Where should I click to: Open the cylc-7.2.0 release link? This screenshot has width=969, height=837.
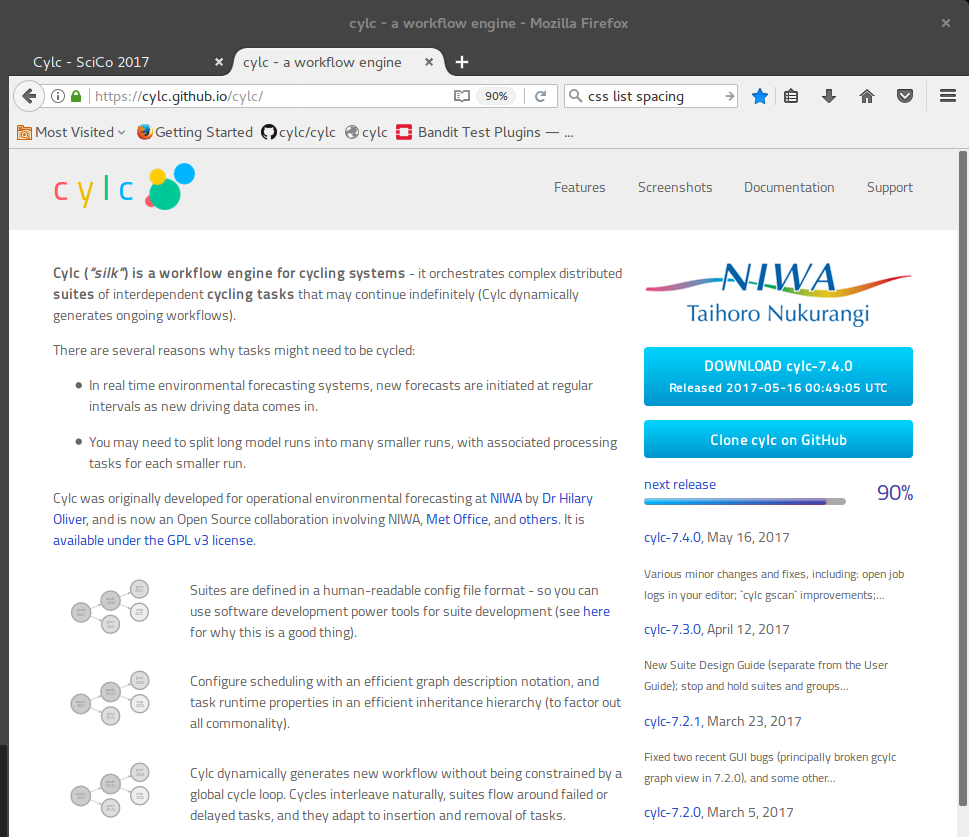pyautogui.click(x=672, y=812)
